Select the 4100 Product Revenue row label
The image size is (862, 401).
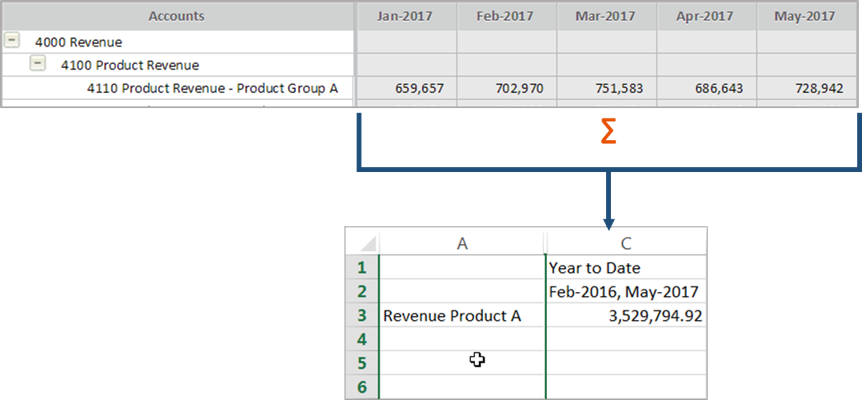click(130, 65)
